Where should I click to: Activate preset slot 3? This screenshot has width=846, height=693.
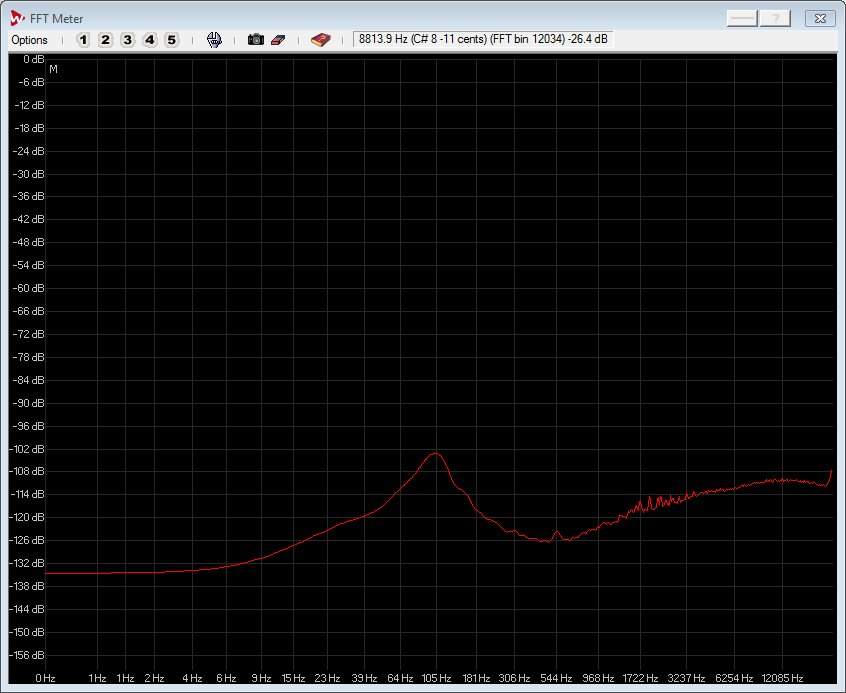tap(127, 40)
